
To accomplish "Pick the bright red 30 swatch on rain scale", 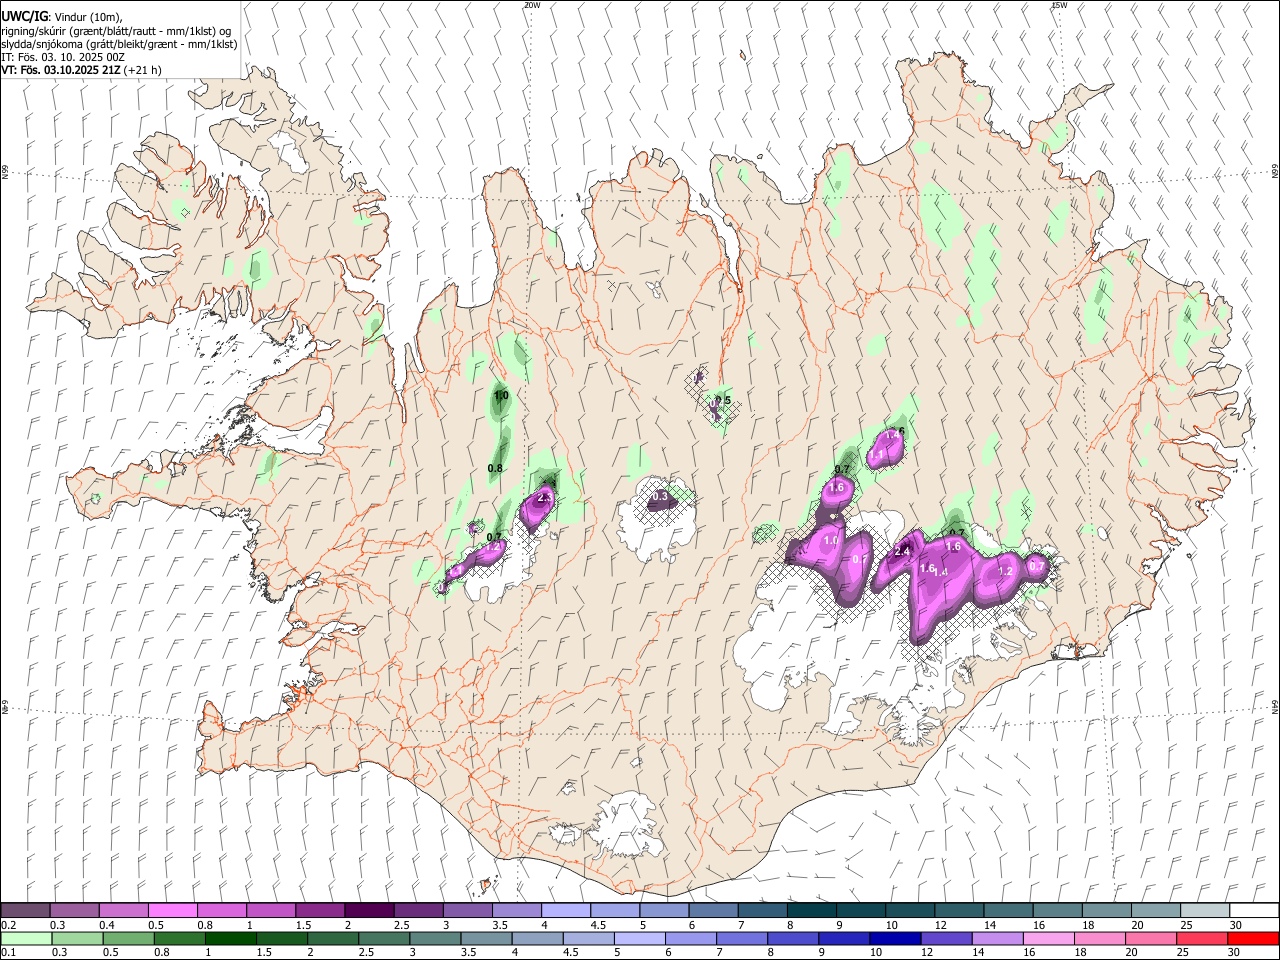I will 1253,939.
